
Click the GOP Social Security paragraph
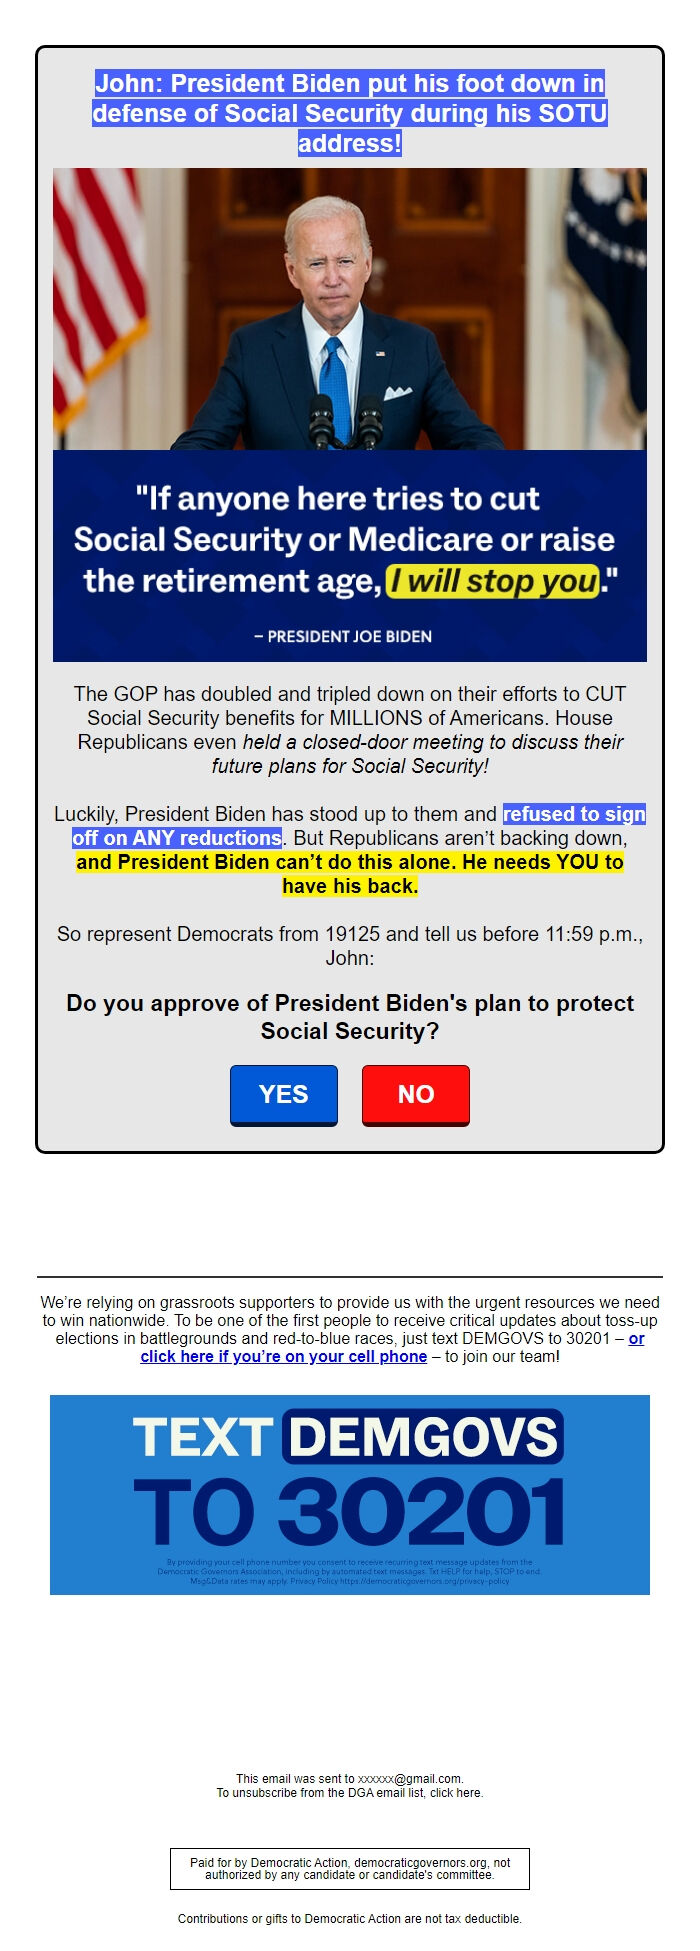click(350, 728)
